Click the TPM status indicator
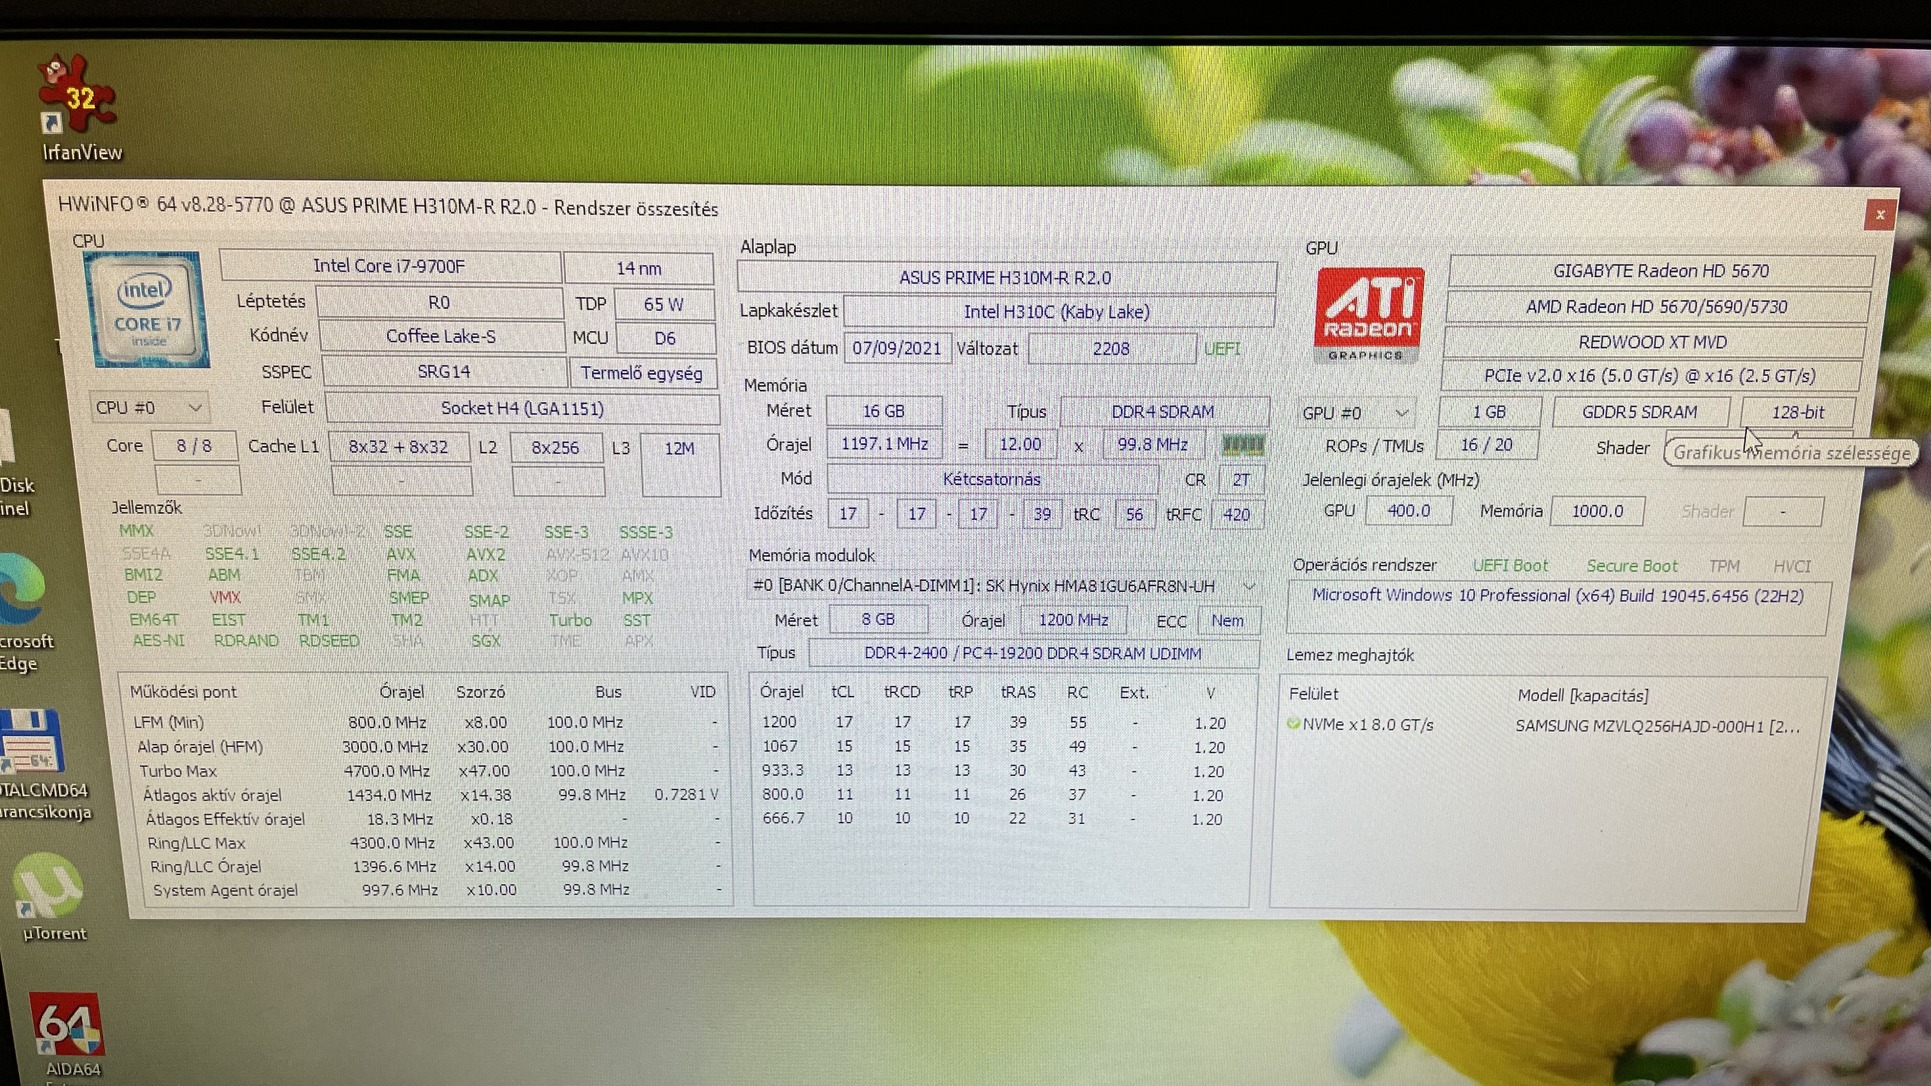The width and height of the screenshot is (1931, 1086). tap(1723, 566)
